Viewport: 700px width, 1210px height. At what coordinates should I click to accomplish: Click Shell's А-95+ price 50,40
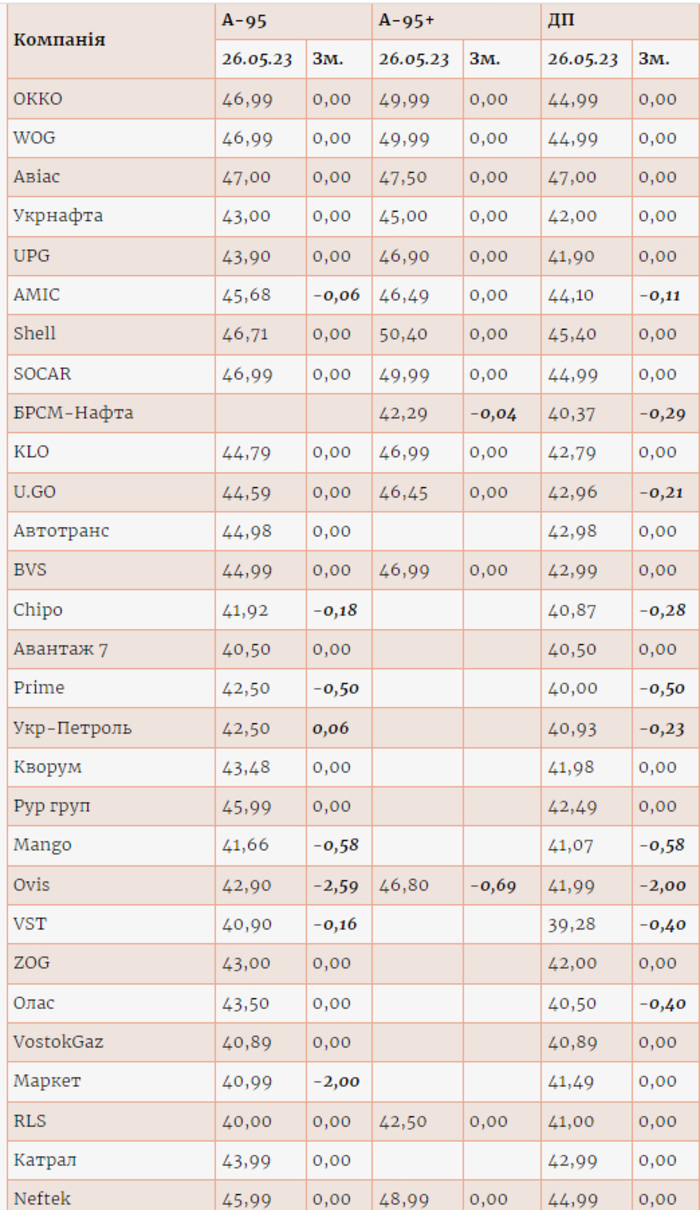403,334
